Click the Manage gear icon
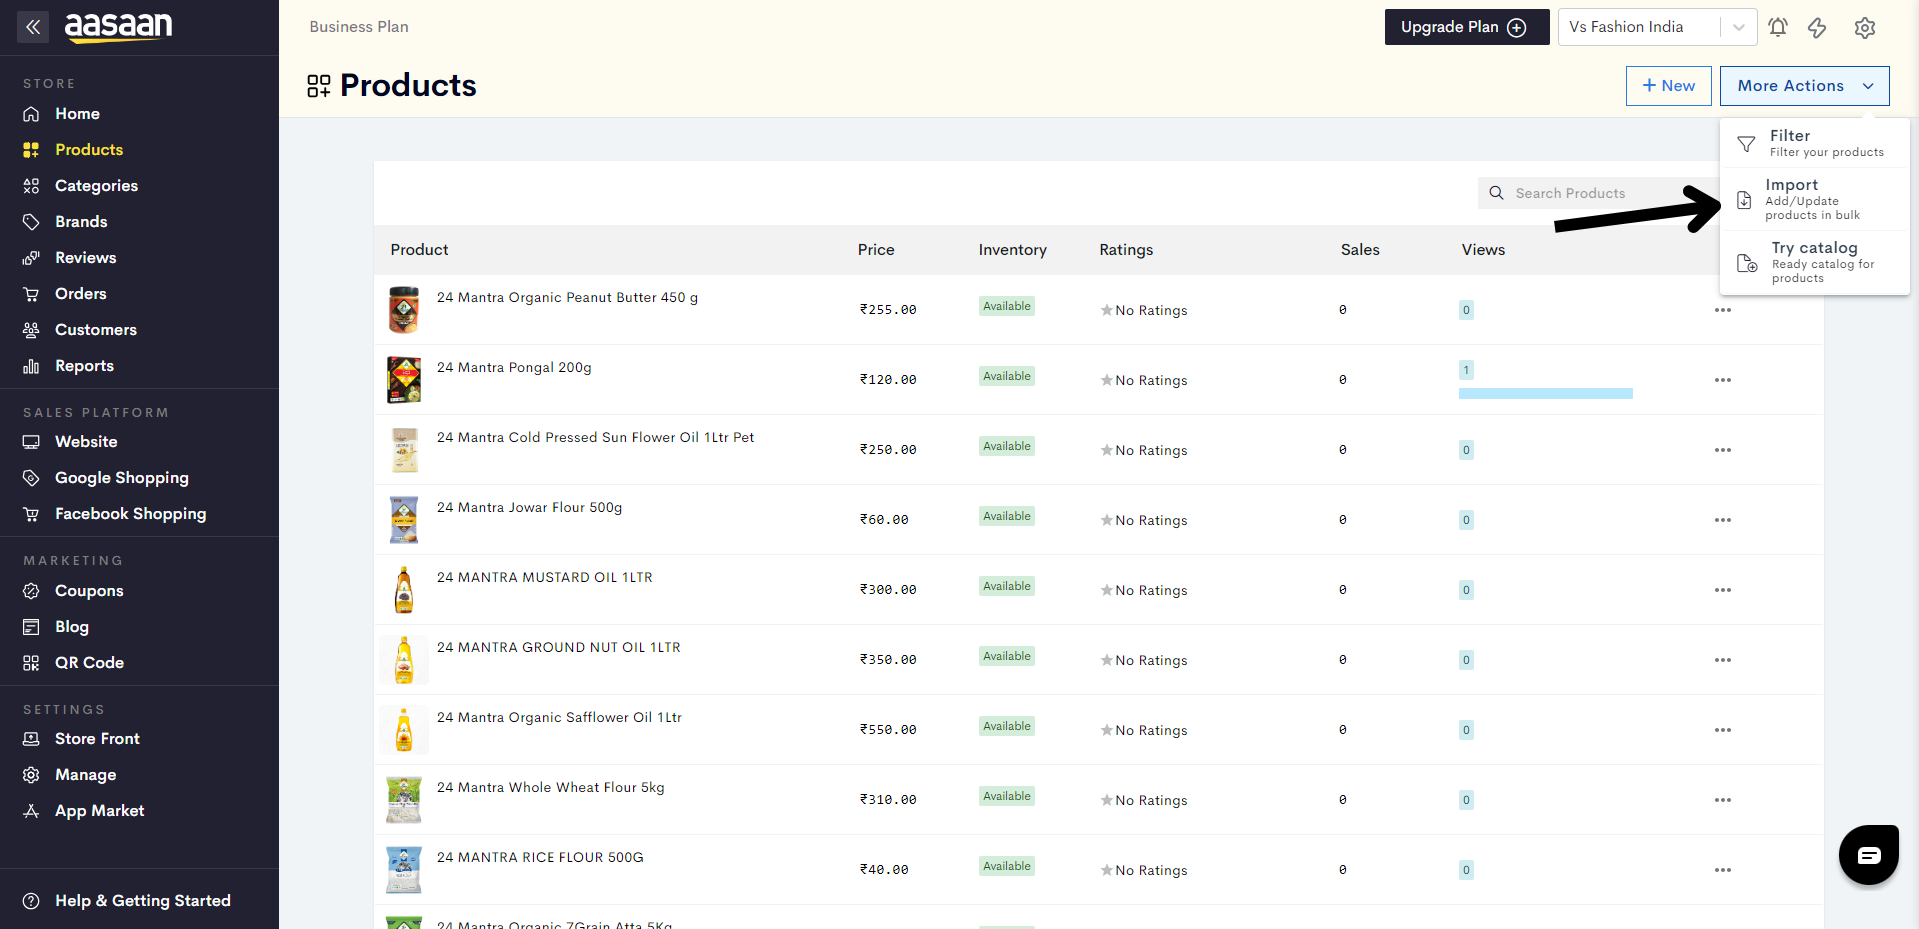Screen dimensions: 1919x929 point(31,775)
